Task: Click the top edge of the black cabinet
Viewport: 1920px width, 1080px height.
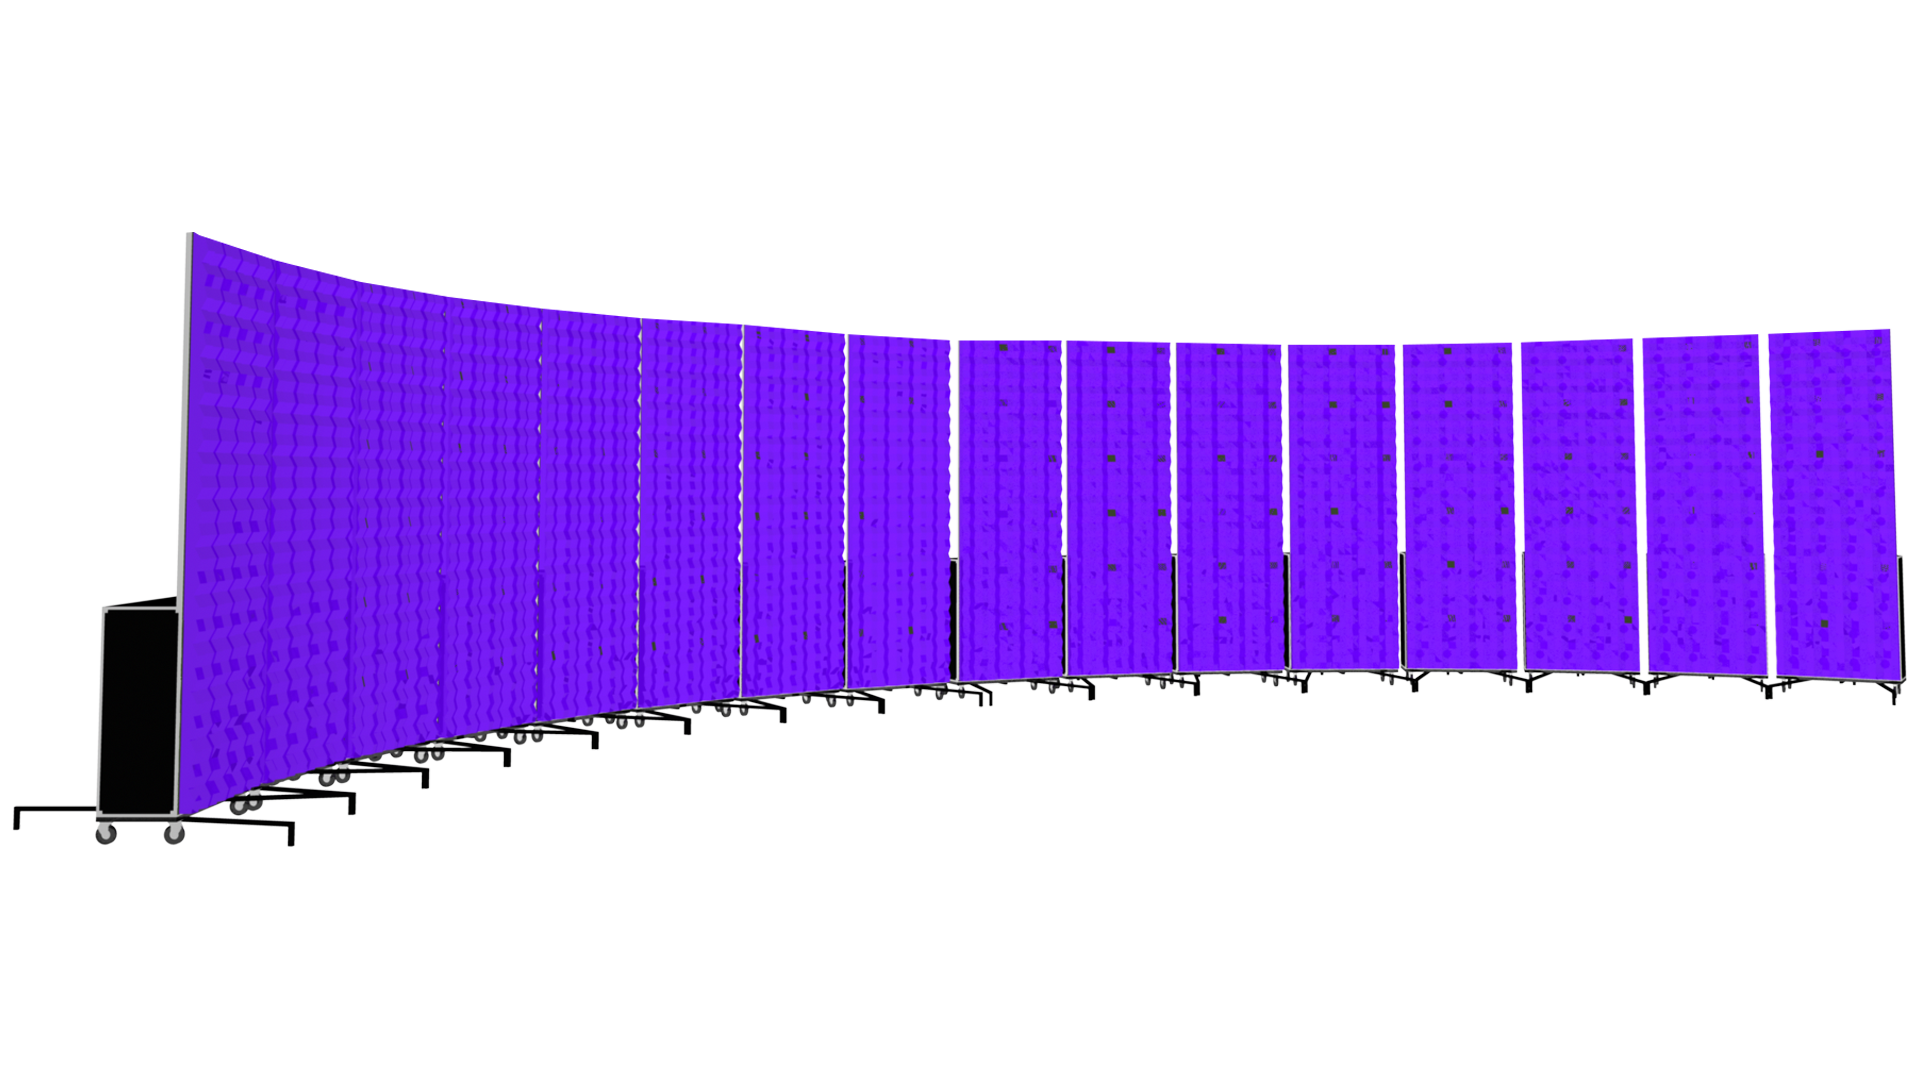Action: [x=140, y=607]
